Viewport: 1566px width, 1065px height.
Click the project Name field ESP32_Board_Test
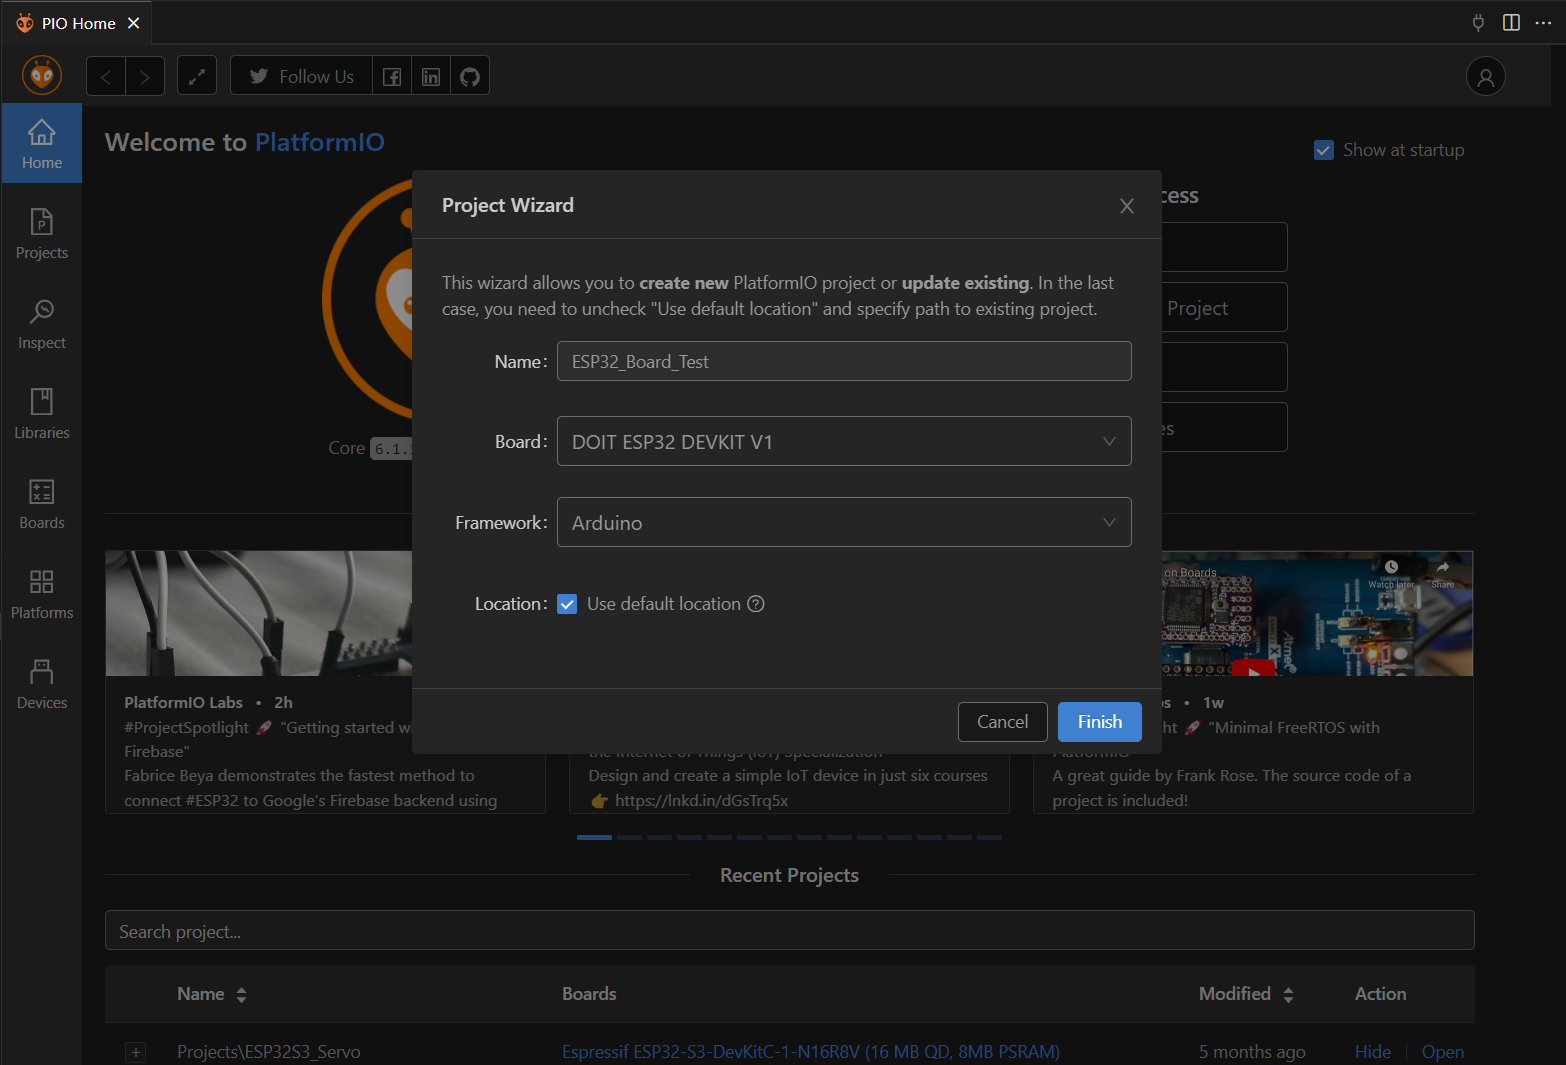click(x=844, y=361)
